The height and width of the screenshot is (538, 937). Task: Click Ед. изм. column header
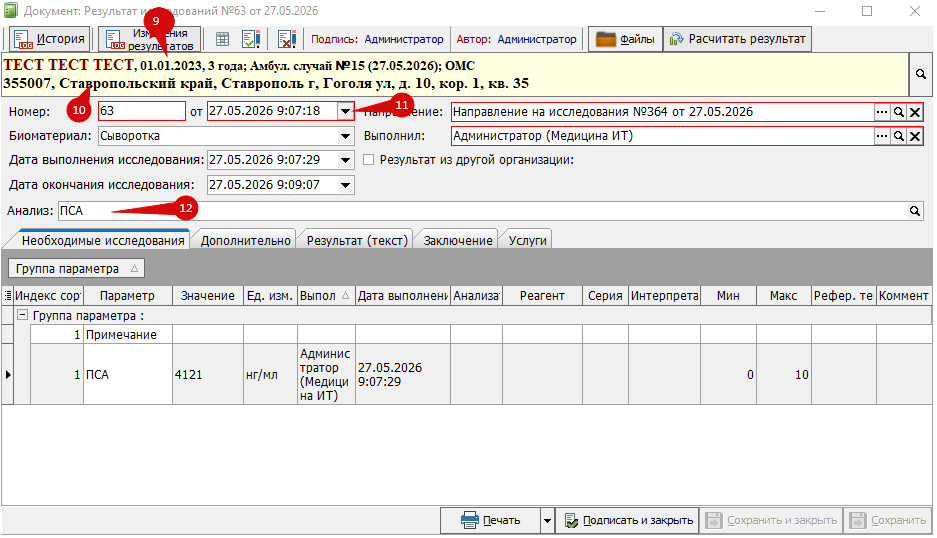[270, 296]
